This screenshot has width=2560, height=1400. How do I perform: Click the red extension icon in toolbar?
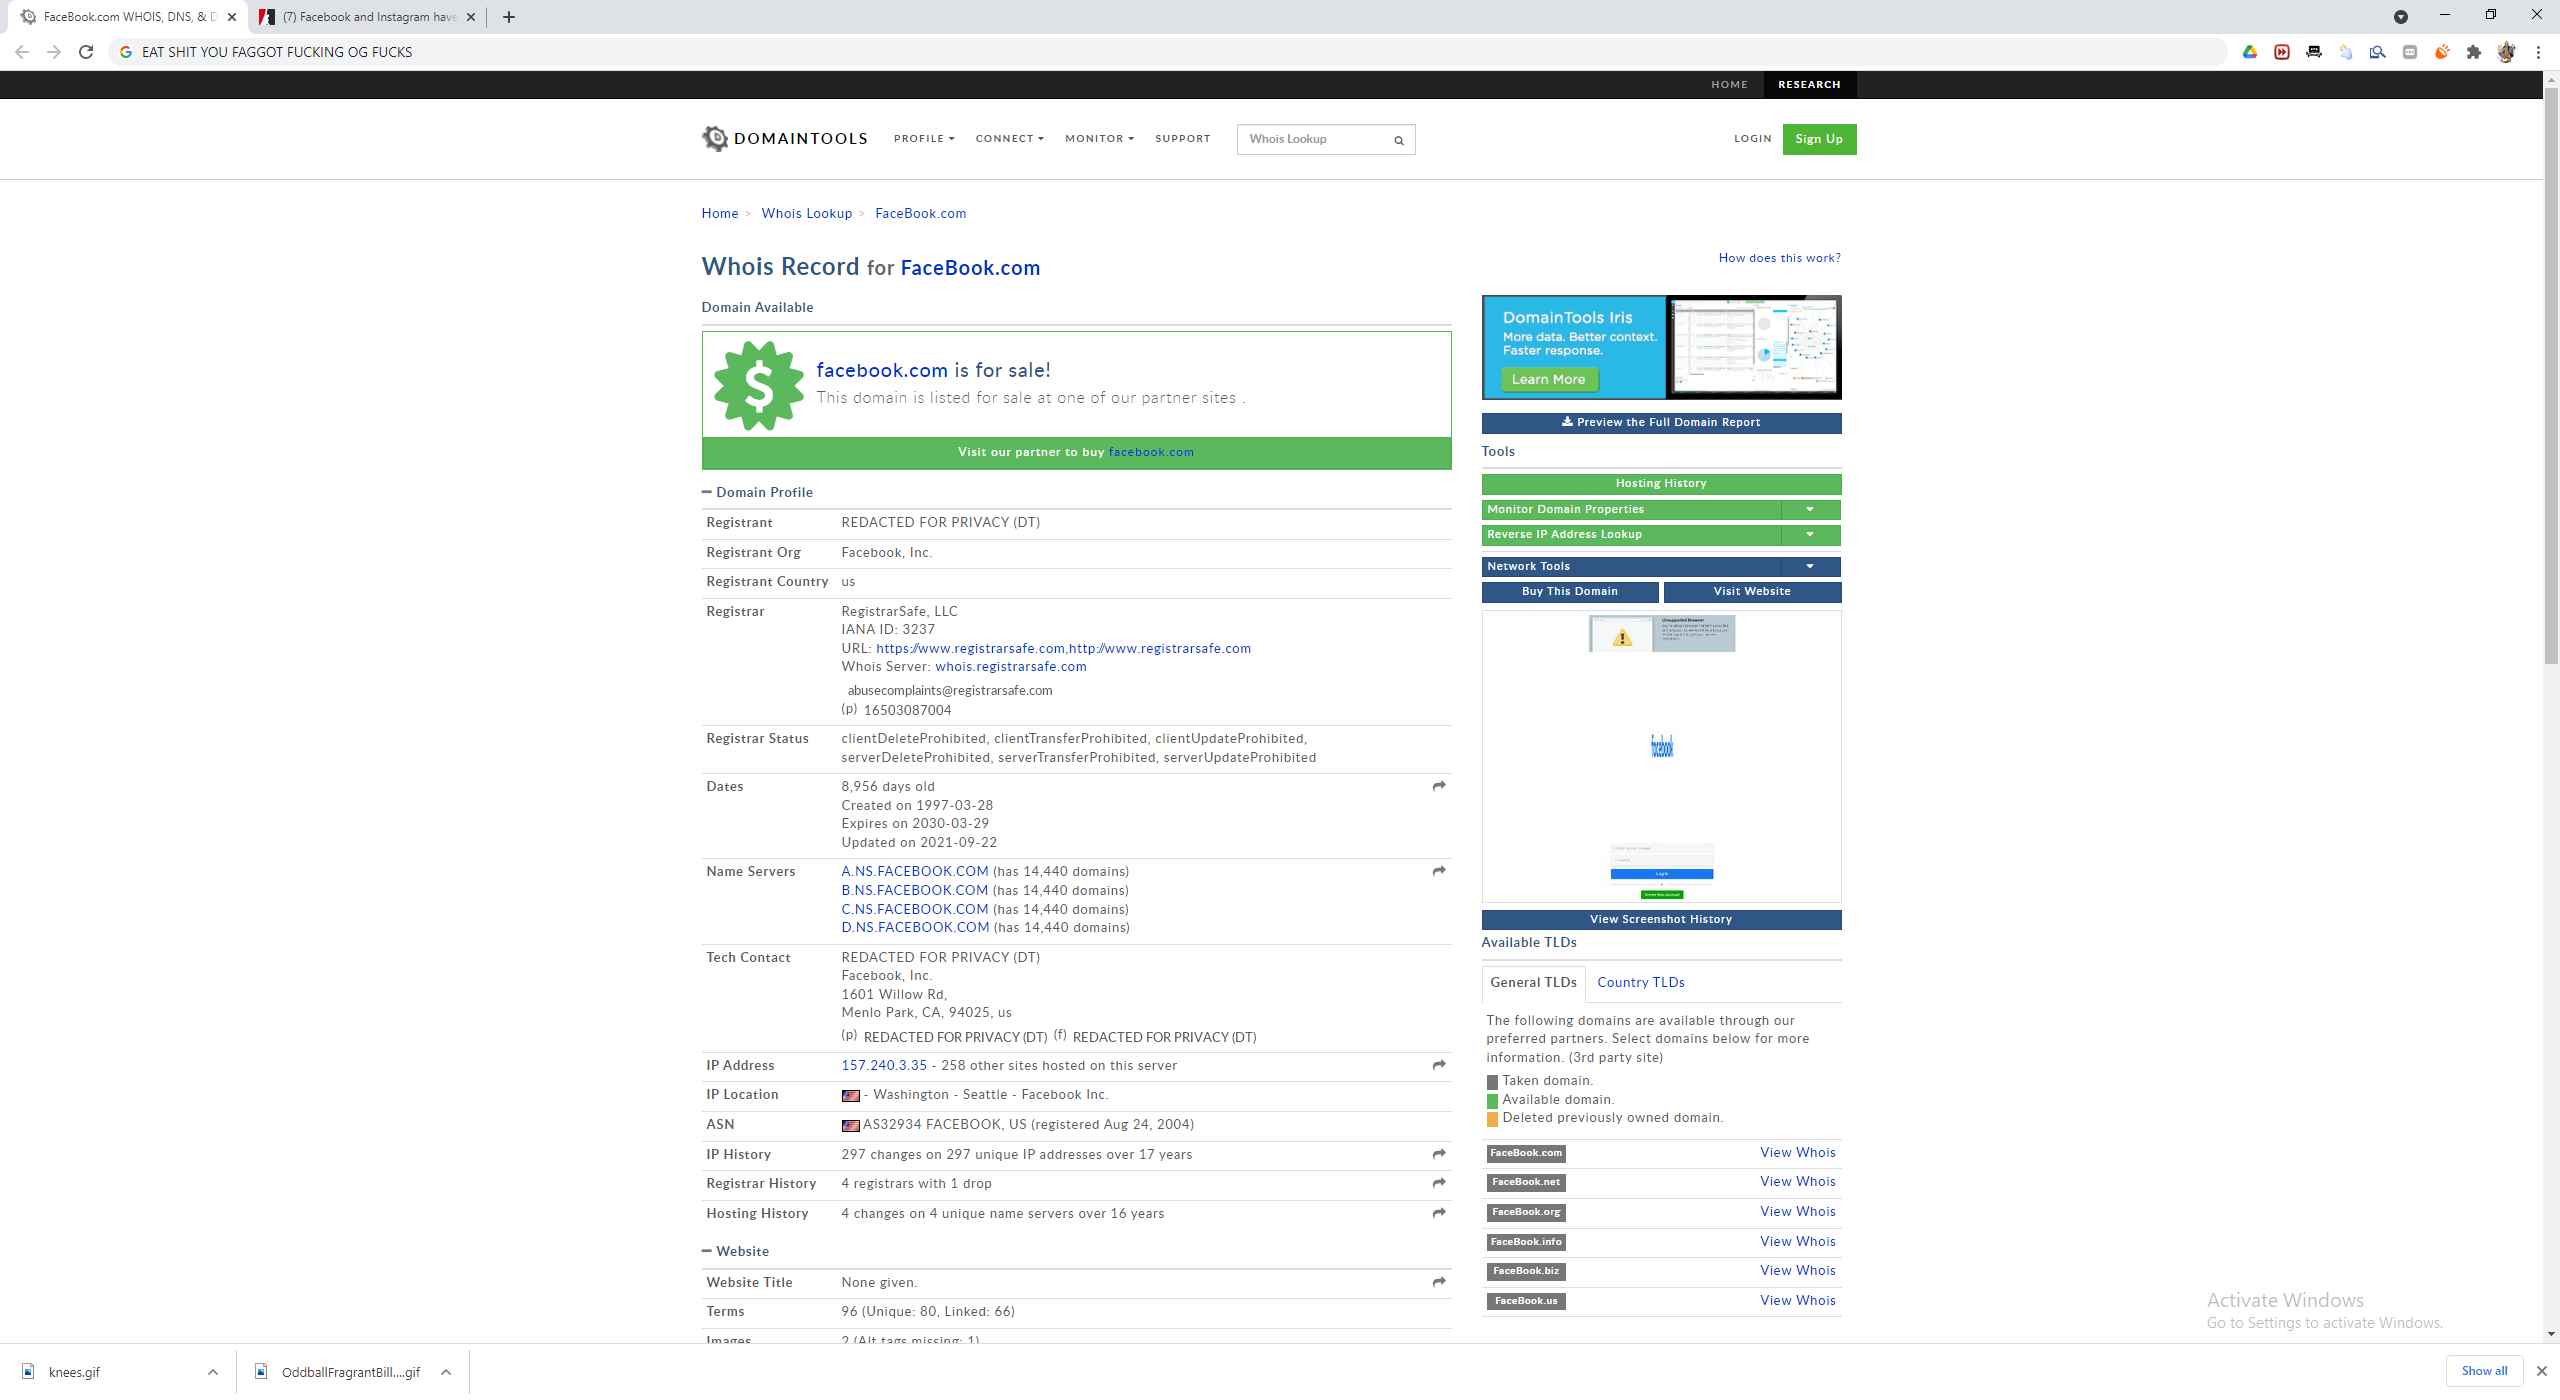click(x=2282, y=52)
